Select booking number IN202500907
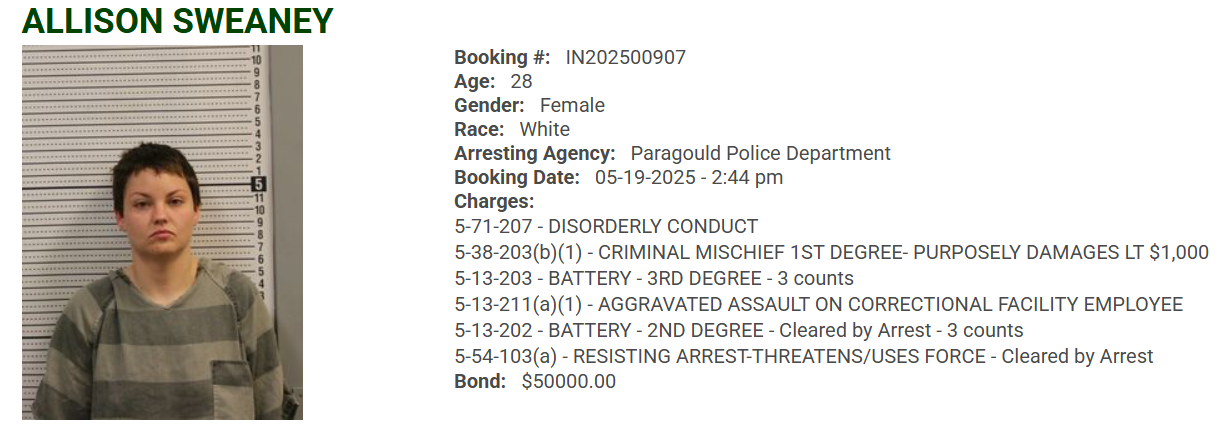 pos(625,57)
